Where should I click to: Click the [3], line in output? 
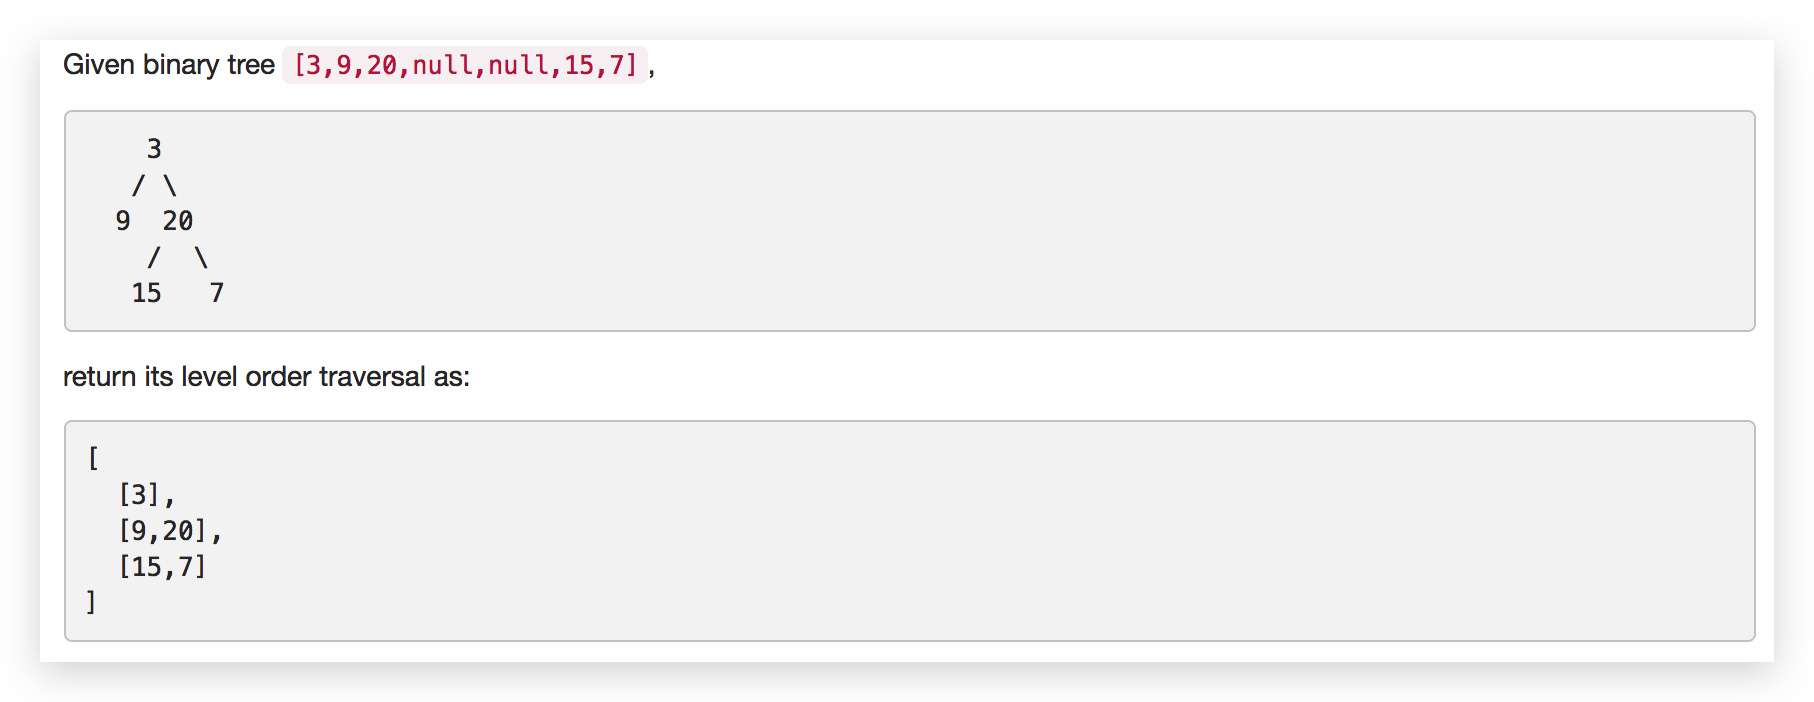[147, 494]
